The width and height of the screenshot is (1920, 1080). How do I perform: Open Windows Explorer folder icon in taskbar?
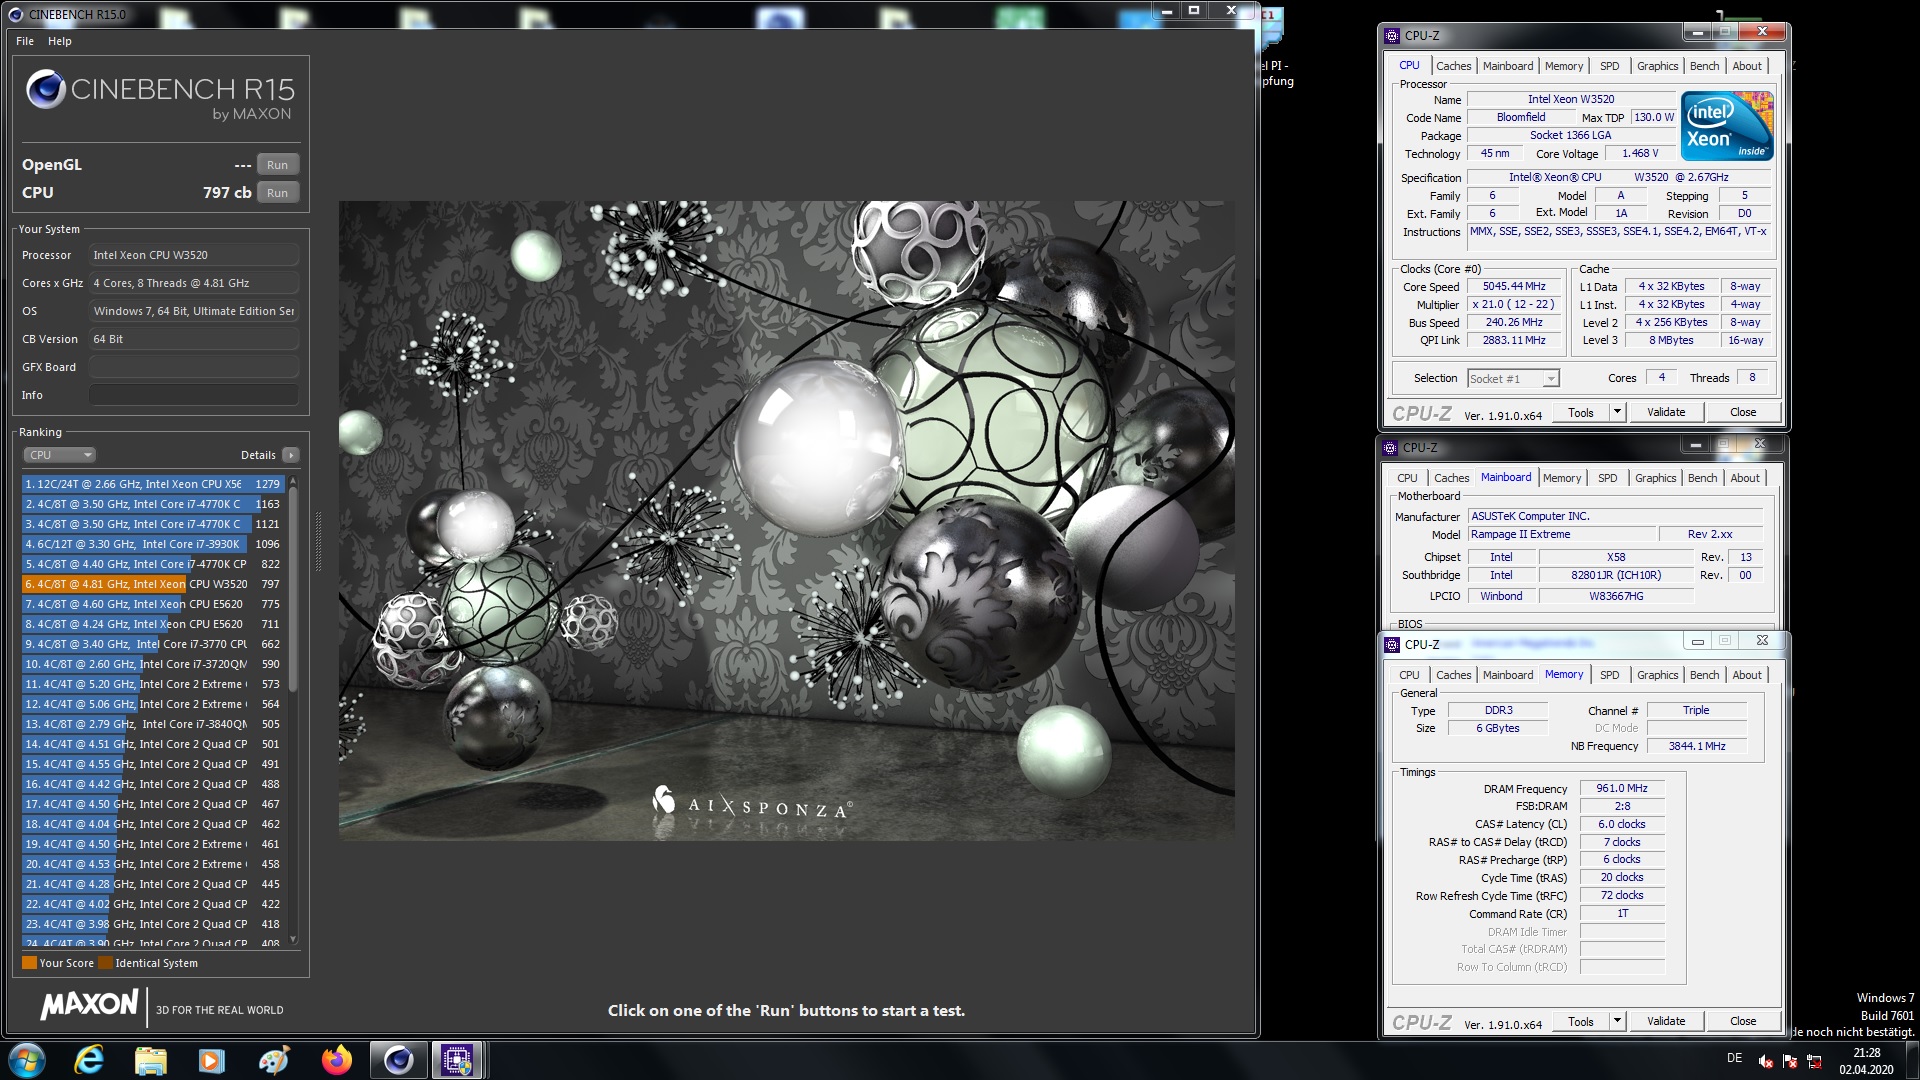pyautogui.click(x=150, y=1060)
